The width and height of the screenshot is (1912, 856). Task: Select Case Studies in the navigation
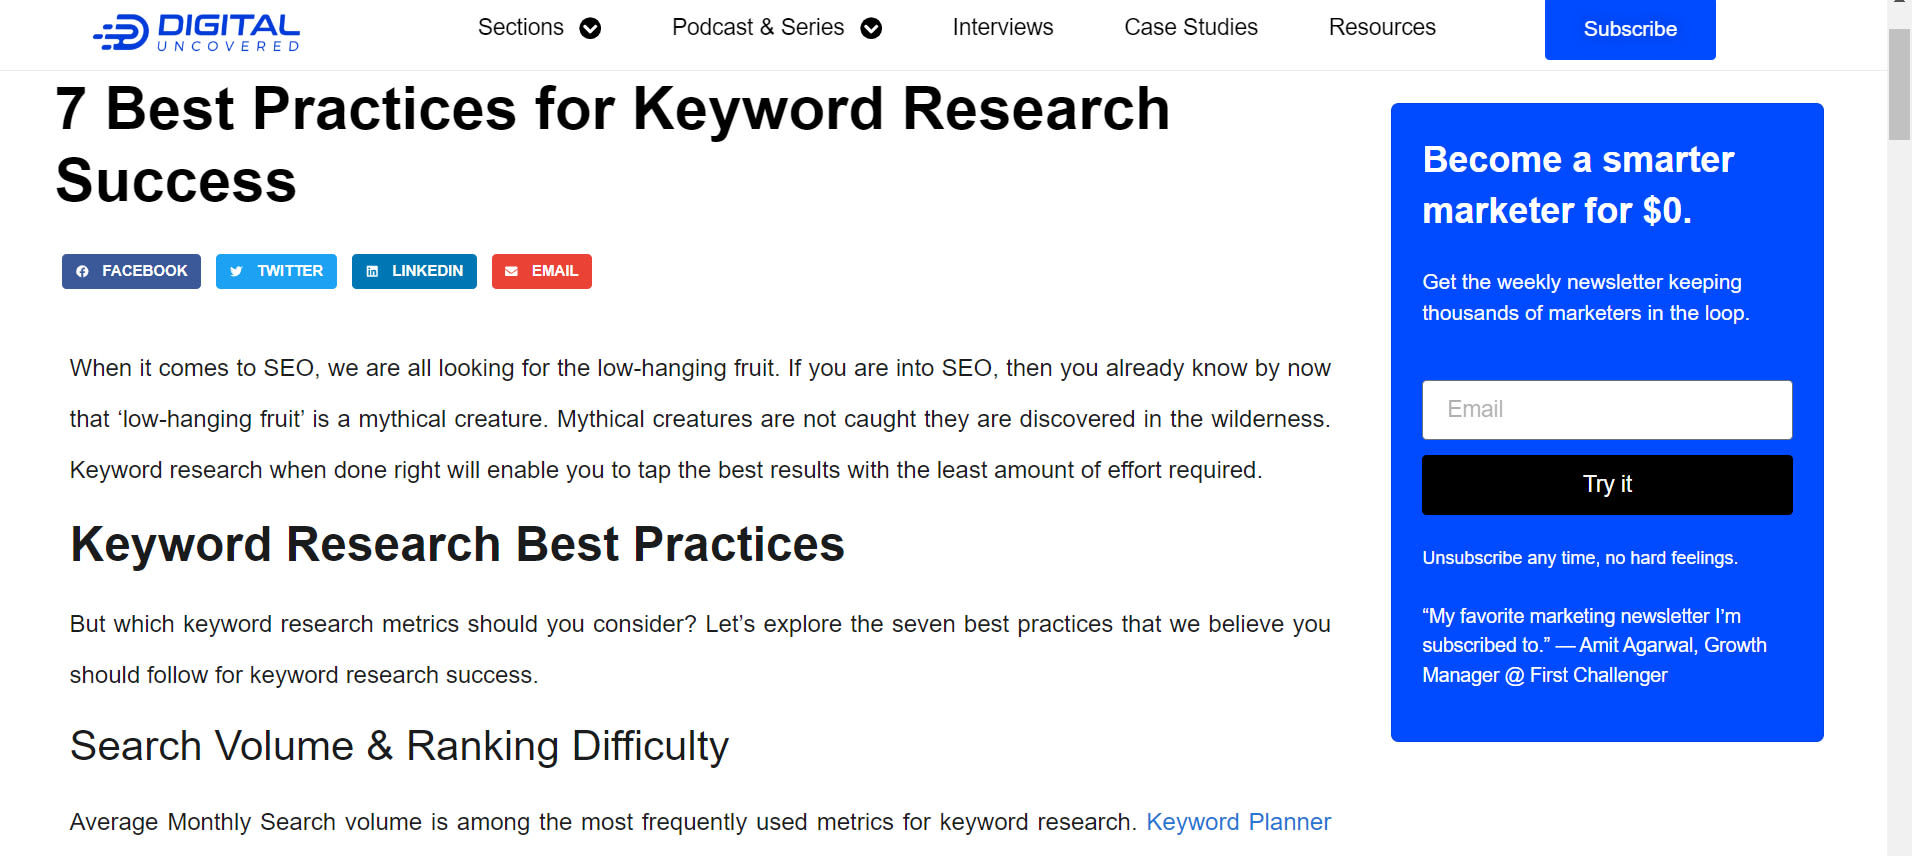[x=1191, y=28]
